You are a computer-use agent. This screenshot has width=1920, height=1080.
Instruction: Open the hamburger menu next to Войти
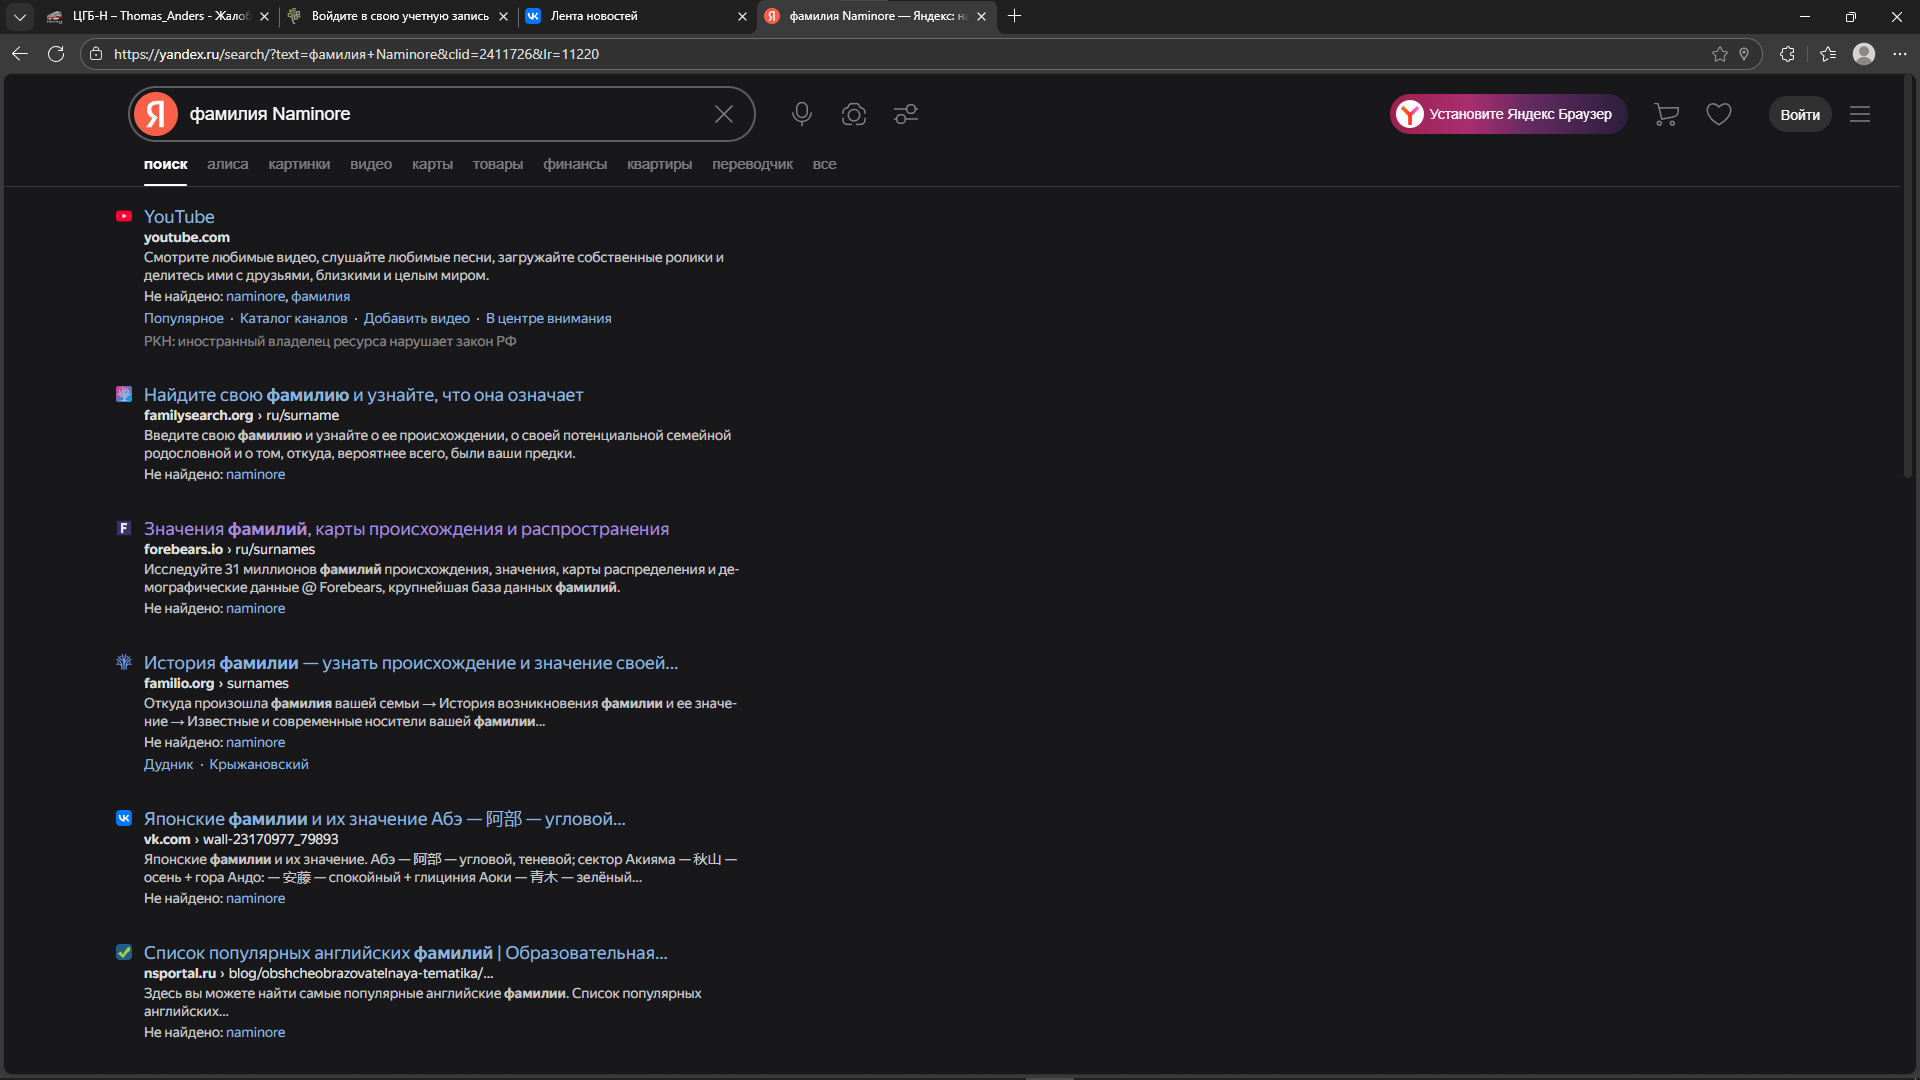click(1860, 114)
